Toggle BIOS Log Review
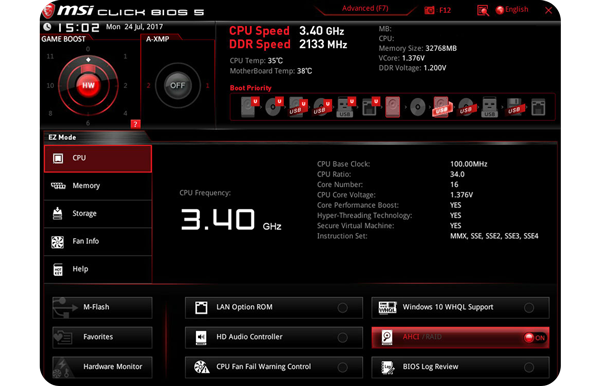Screen dimensions: 600x386 tap(460, 367)
